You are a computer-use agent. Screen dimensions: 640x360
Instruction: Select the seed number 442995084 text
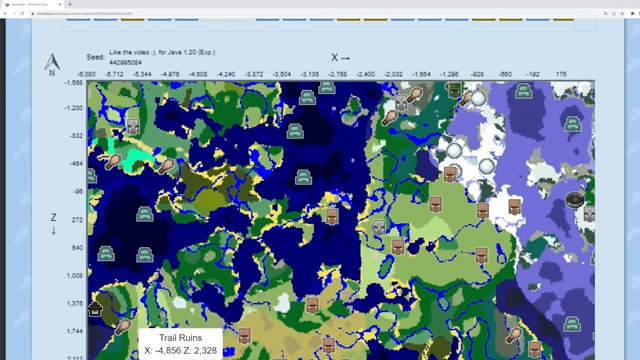(x=125, y=62)
